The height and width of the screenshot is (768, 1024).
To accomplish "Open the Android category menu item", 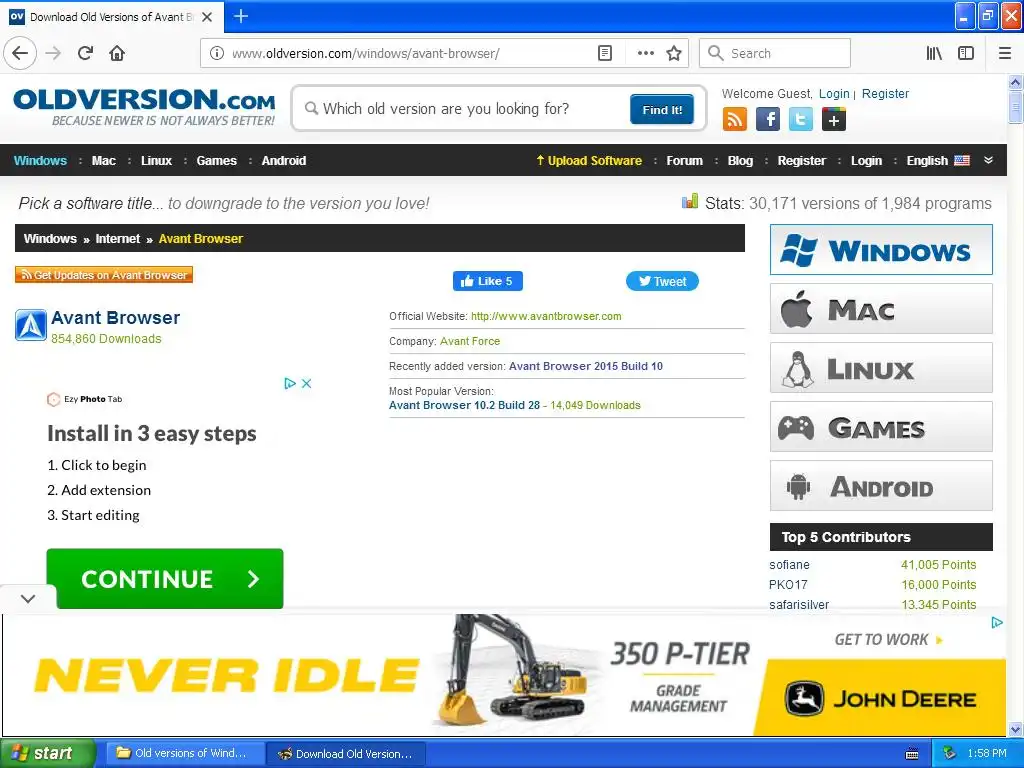I will 283,161.
